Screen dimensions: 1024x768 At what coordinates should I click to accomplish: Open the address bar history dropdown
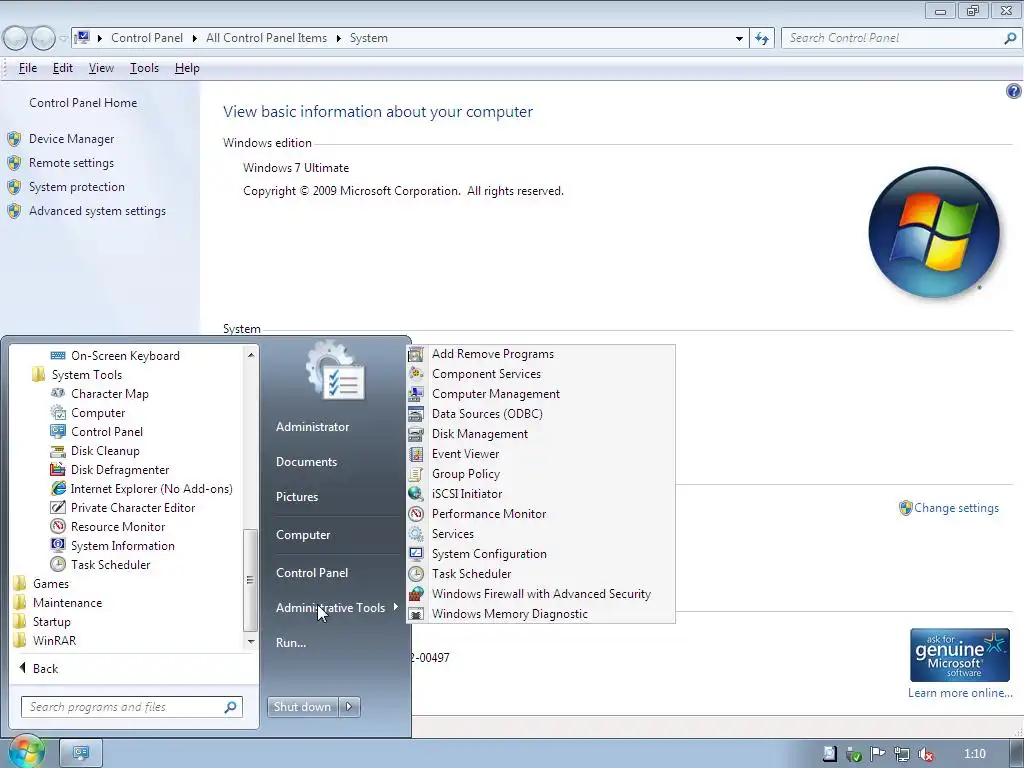pyautogui.click(x=739, y=39)
